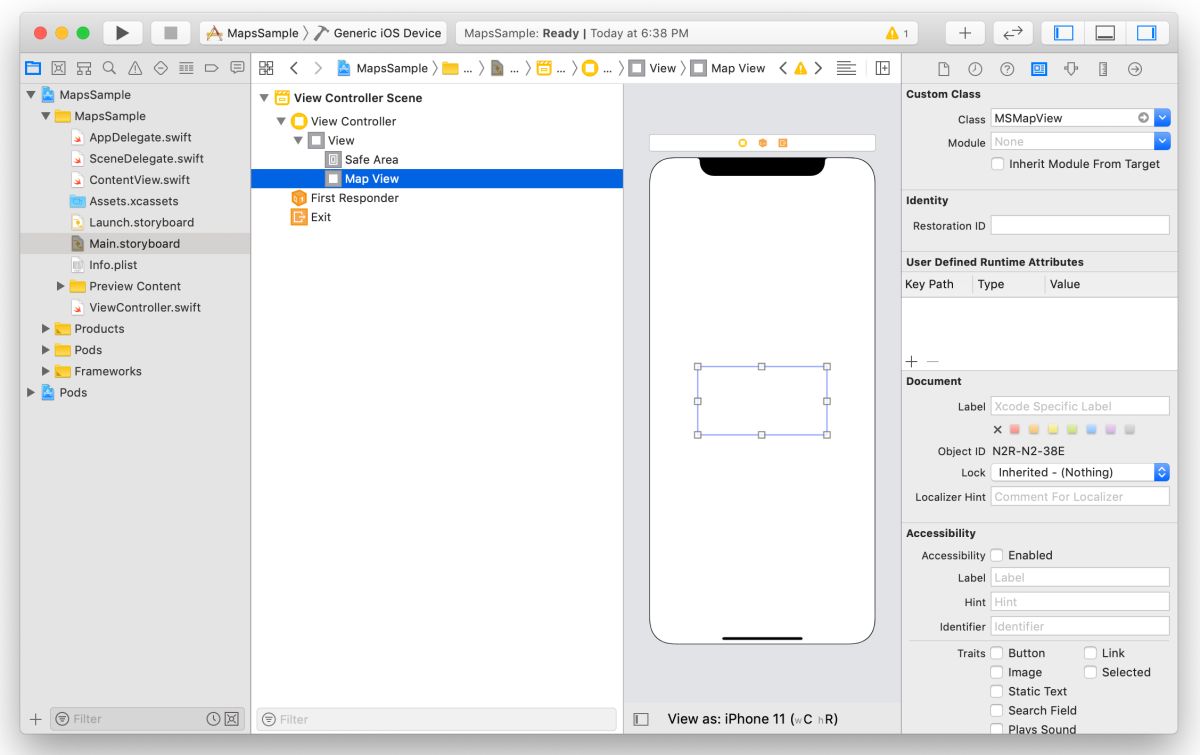This screenshot has width=1200, height=755.
Task: Check the Selected trait
Action: (1091, 672)
